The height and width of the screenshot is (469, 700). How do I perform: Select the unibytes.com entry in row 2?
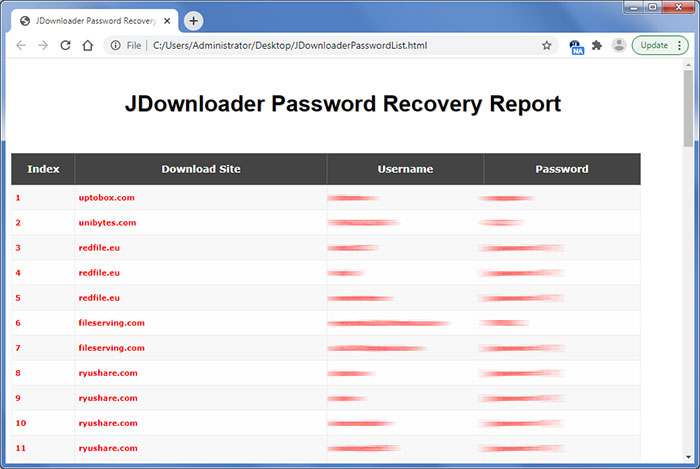click(107, 223)
